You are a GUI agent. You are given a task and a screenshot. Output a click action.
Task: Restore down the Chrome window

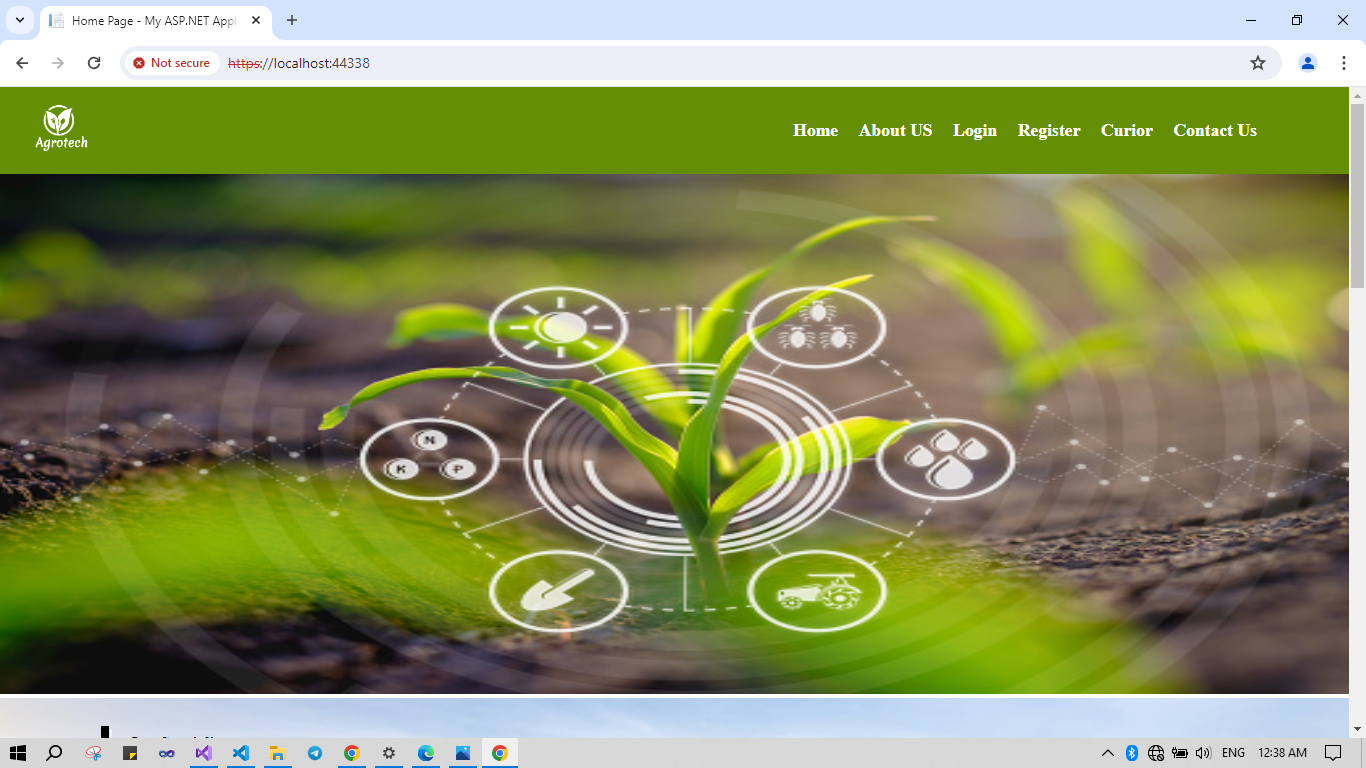[1297, 20]
